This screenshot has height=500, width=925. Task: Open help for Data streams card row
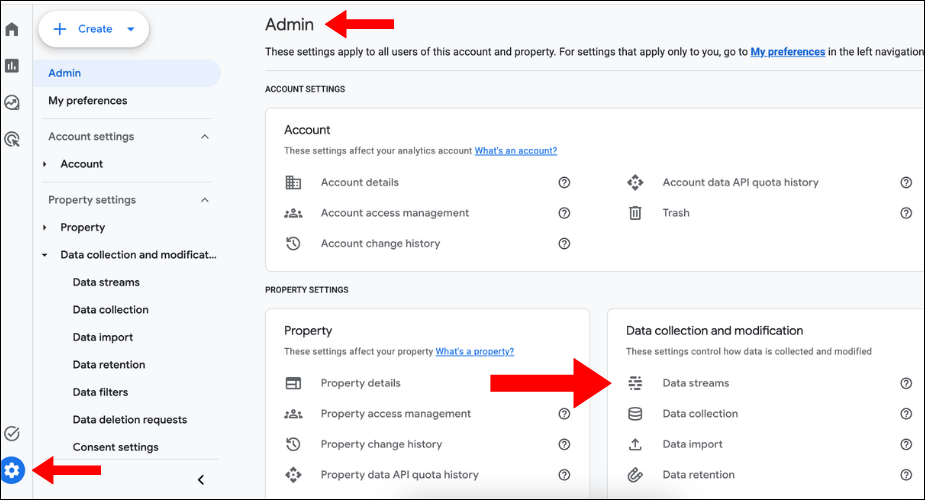click(906, 383)
